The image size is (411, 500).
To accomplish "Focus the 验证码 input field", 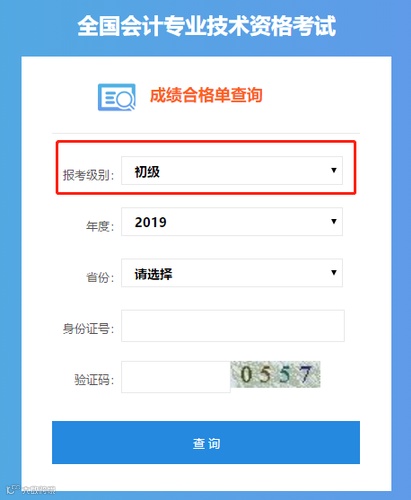I will [176, 377].
